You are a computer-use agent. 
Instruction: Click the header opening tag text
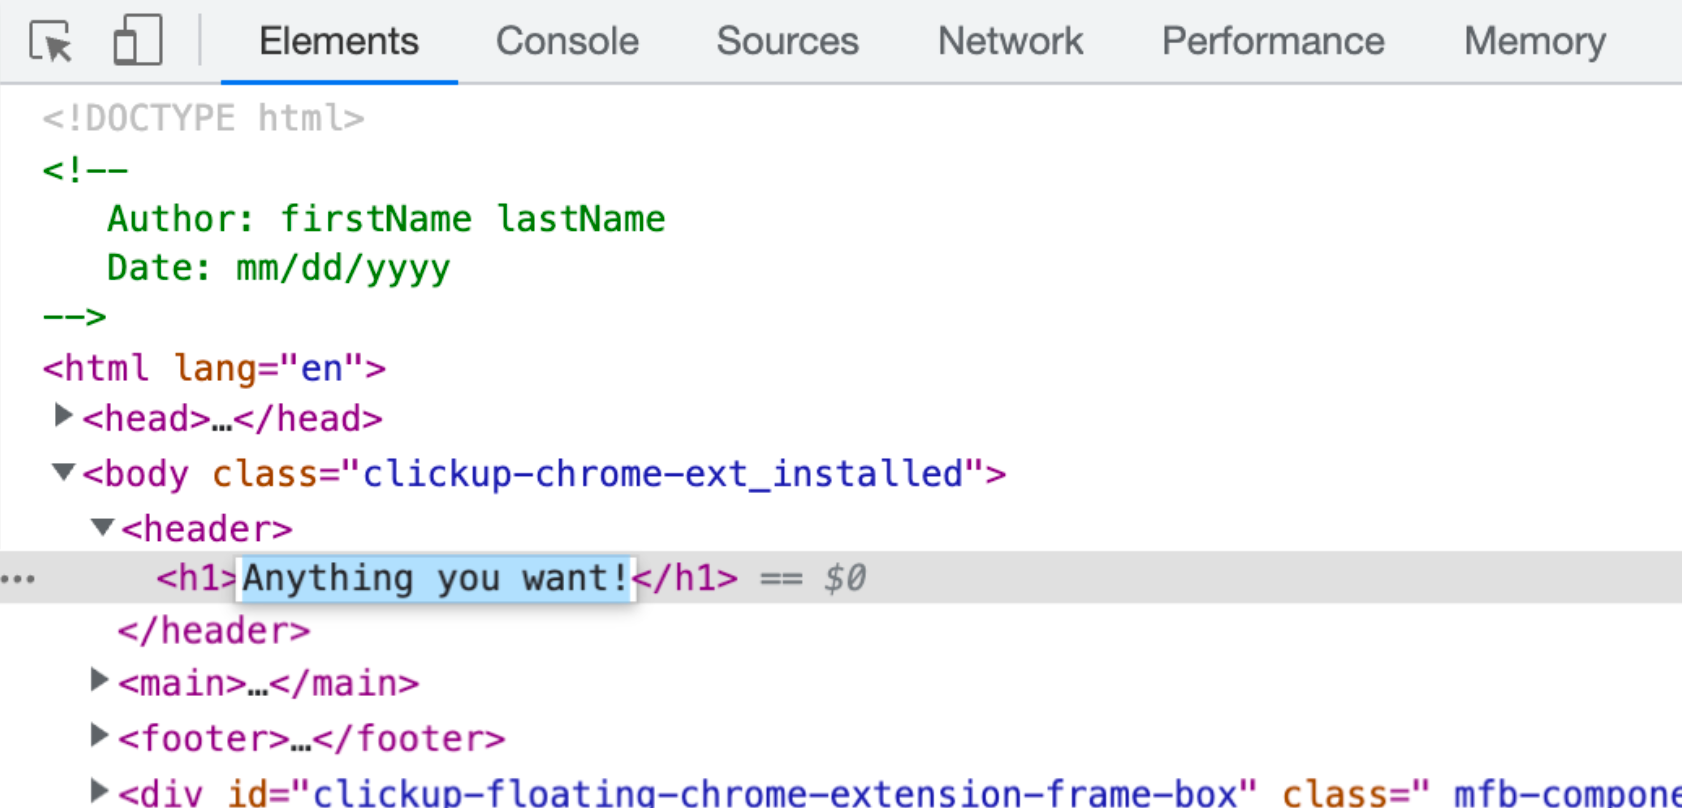[x=207, y=528]
